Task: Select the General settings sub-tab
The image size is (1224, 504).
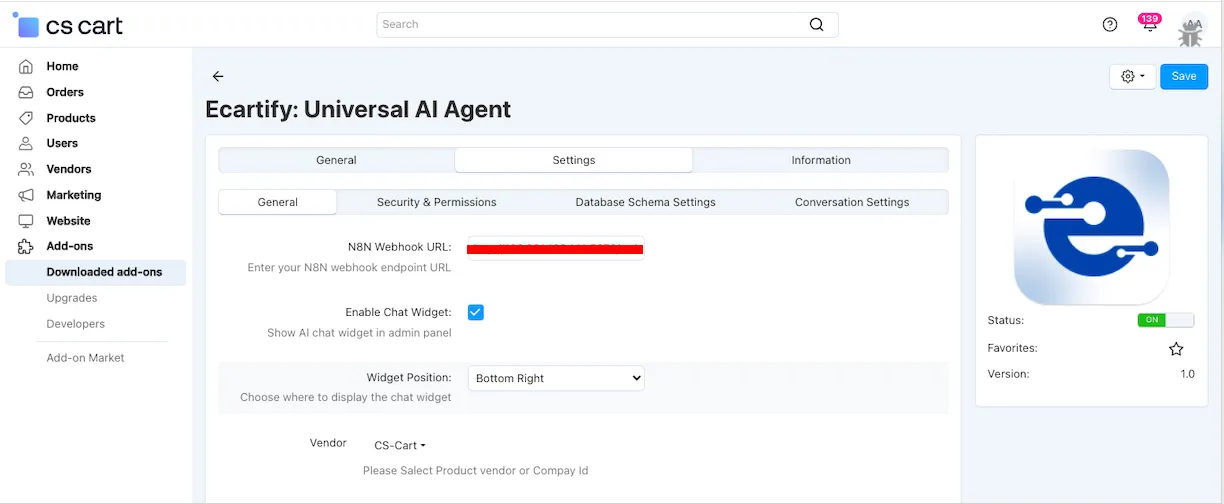Action: coord(278,202)
